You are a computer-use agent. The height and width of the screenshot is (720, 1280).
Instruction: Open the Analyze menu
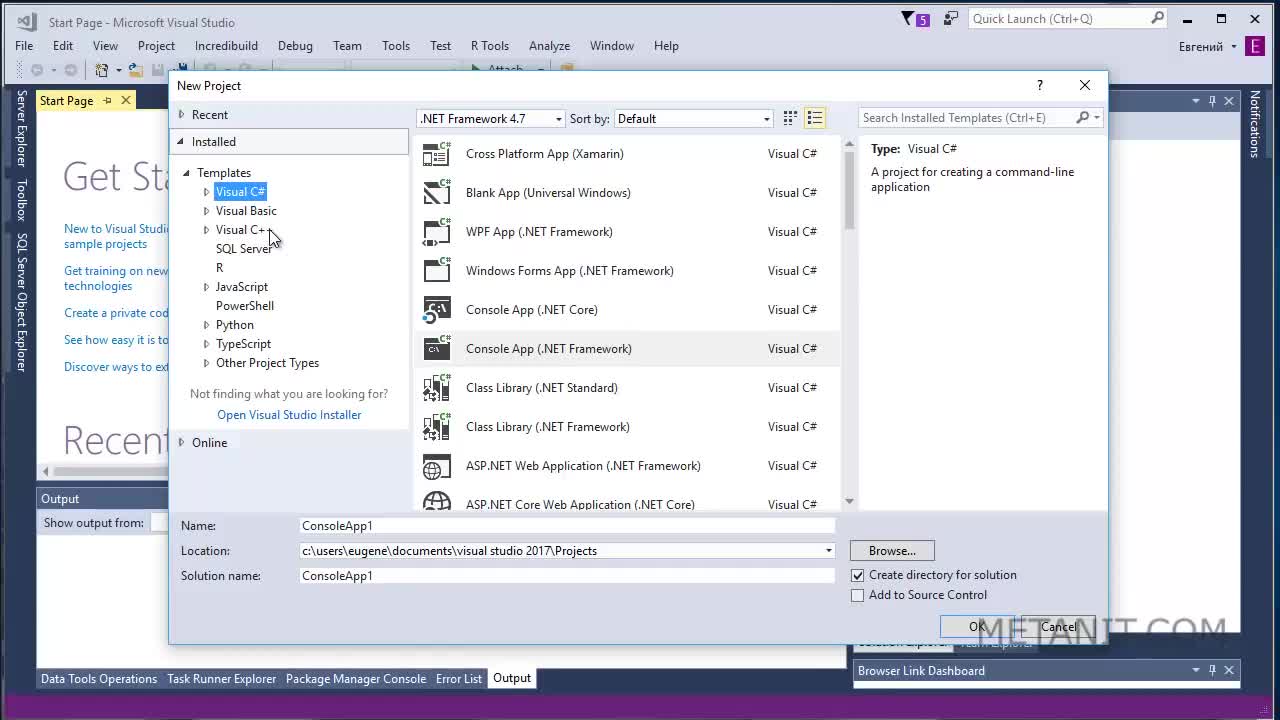(549, 46)
